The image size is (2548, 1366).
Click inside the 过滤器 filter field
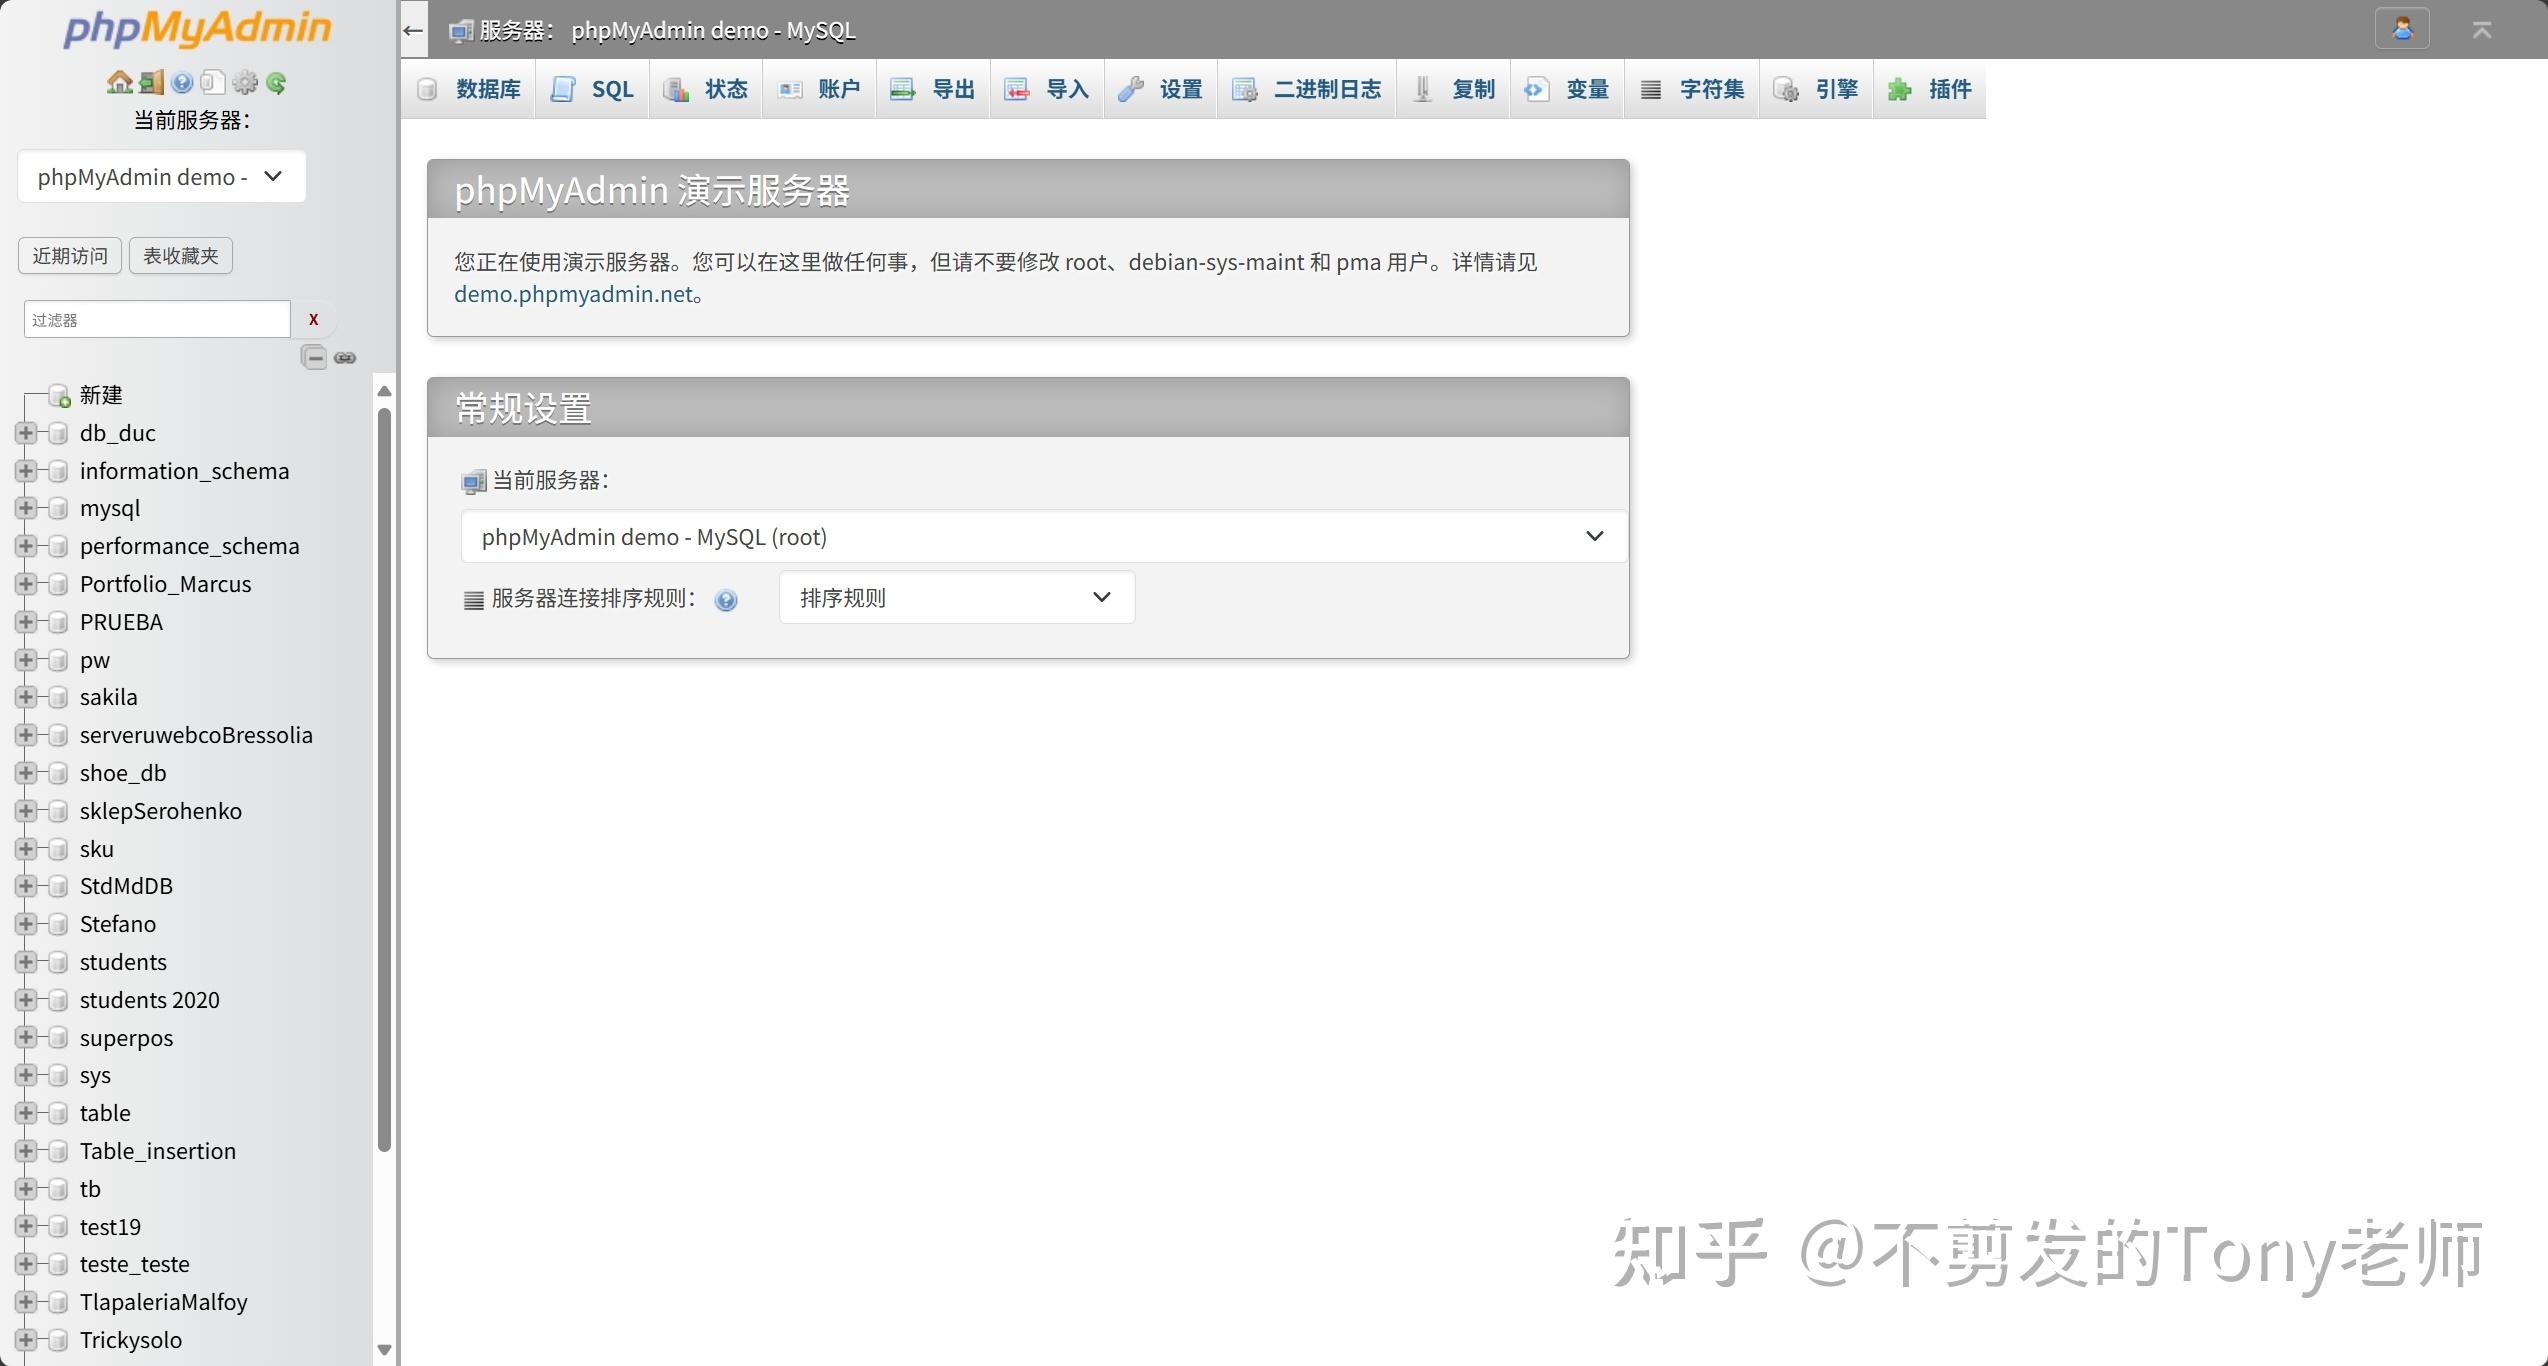point(155,318)
